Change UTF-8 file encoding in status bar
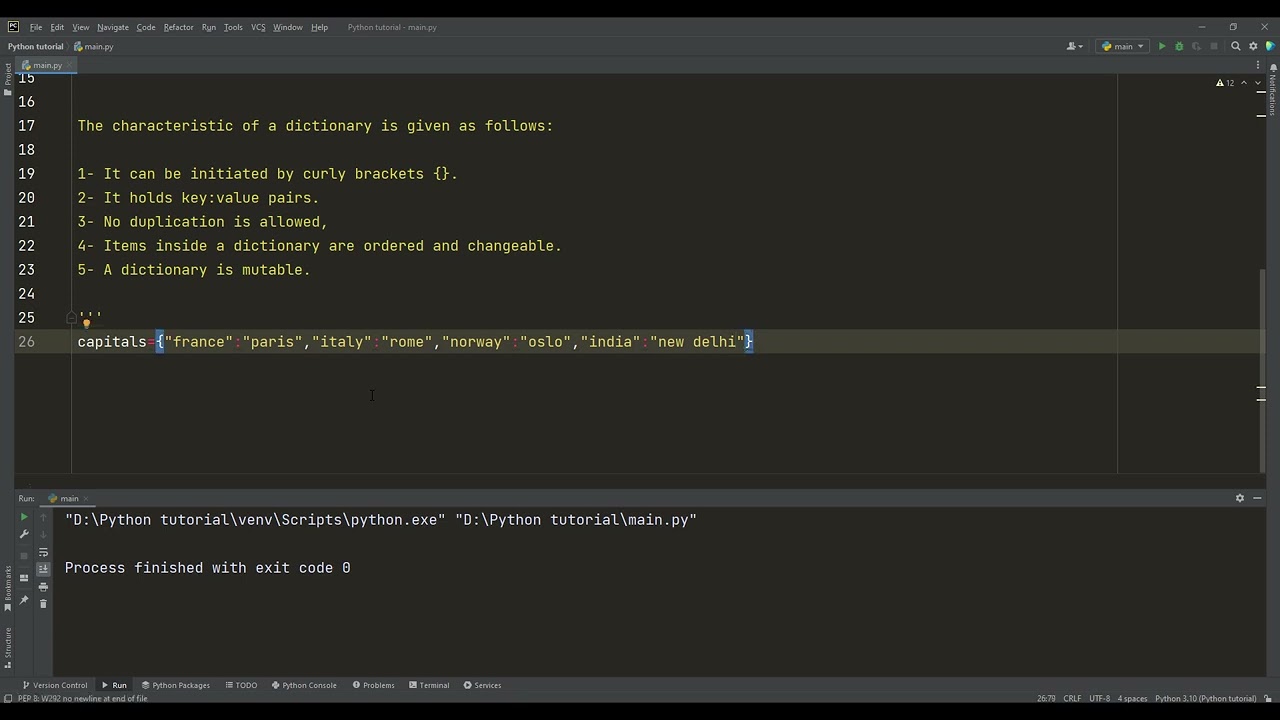This screenshot has height=720, width=1280. click(1099, 698)
